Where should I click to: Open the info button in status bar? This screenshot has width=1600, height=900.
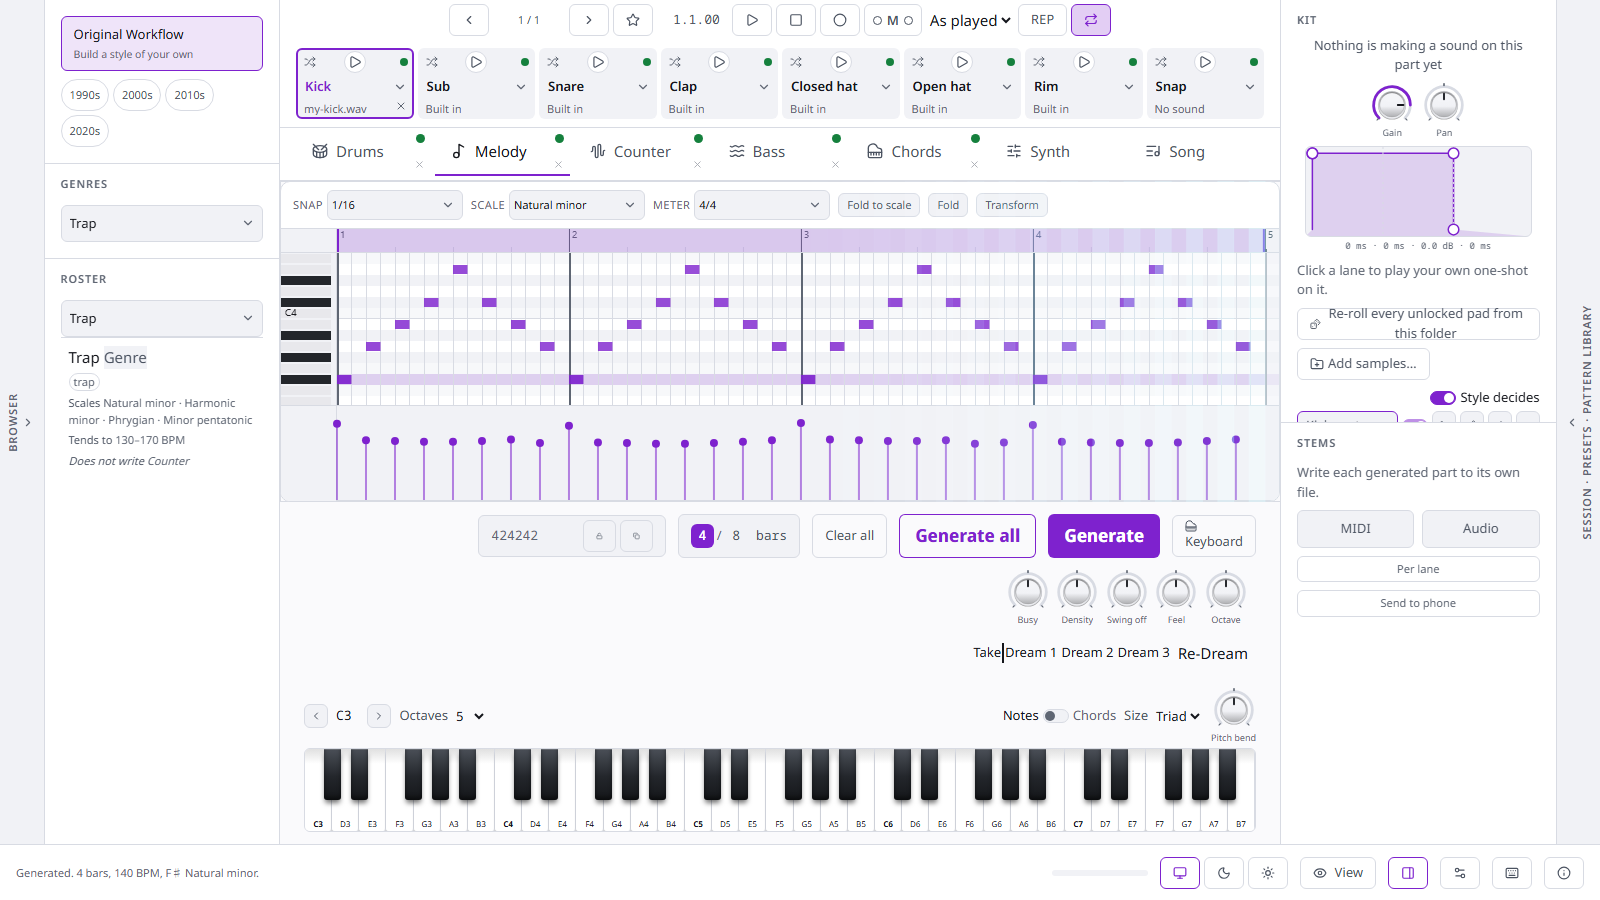1564,873
